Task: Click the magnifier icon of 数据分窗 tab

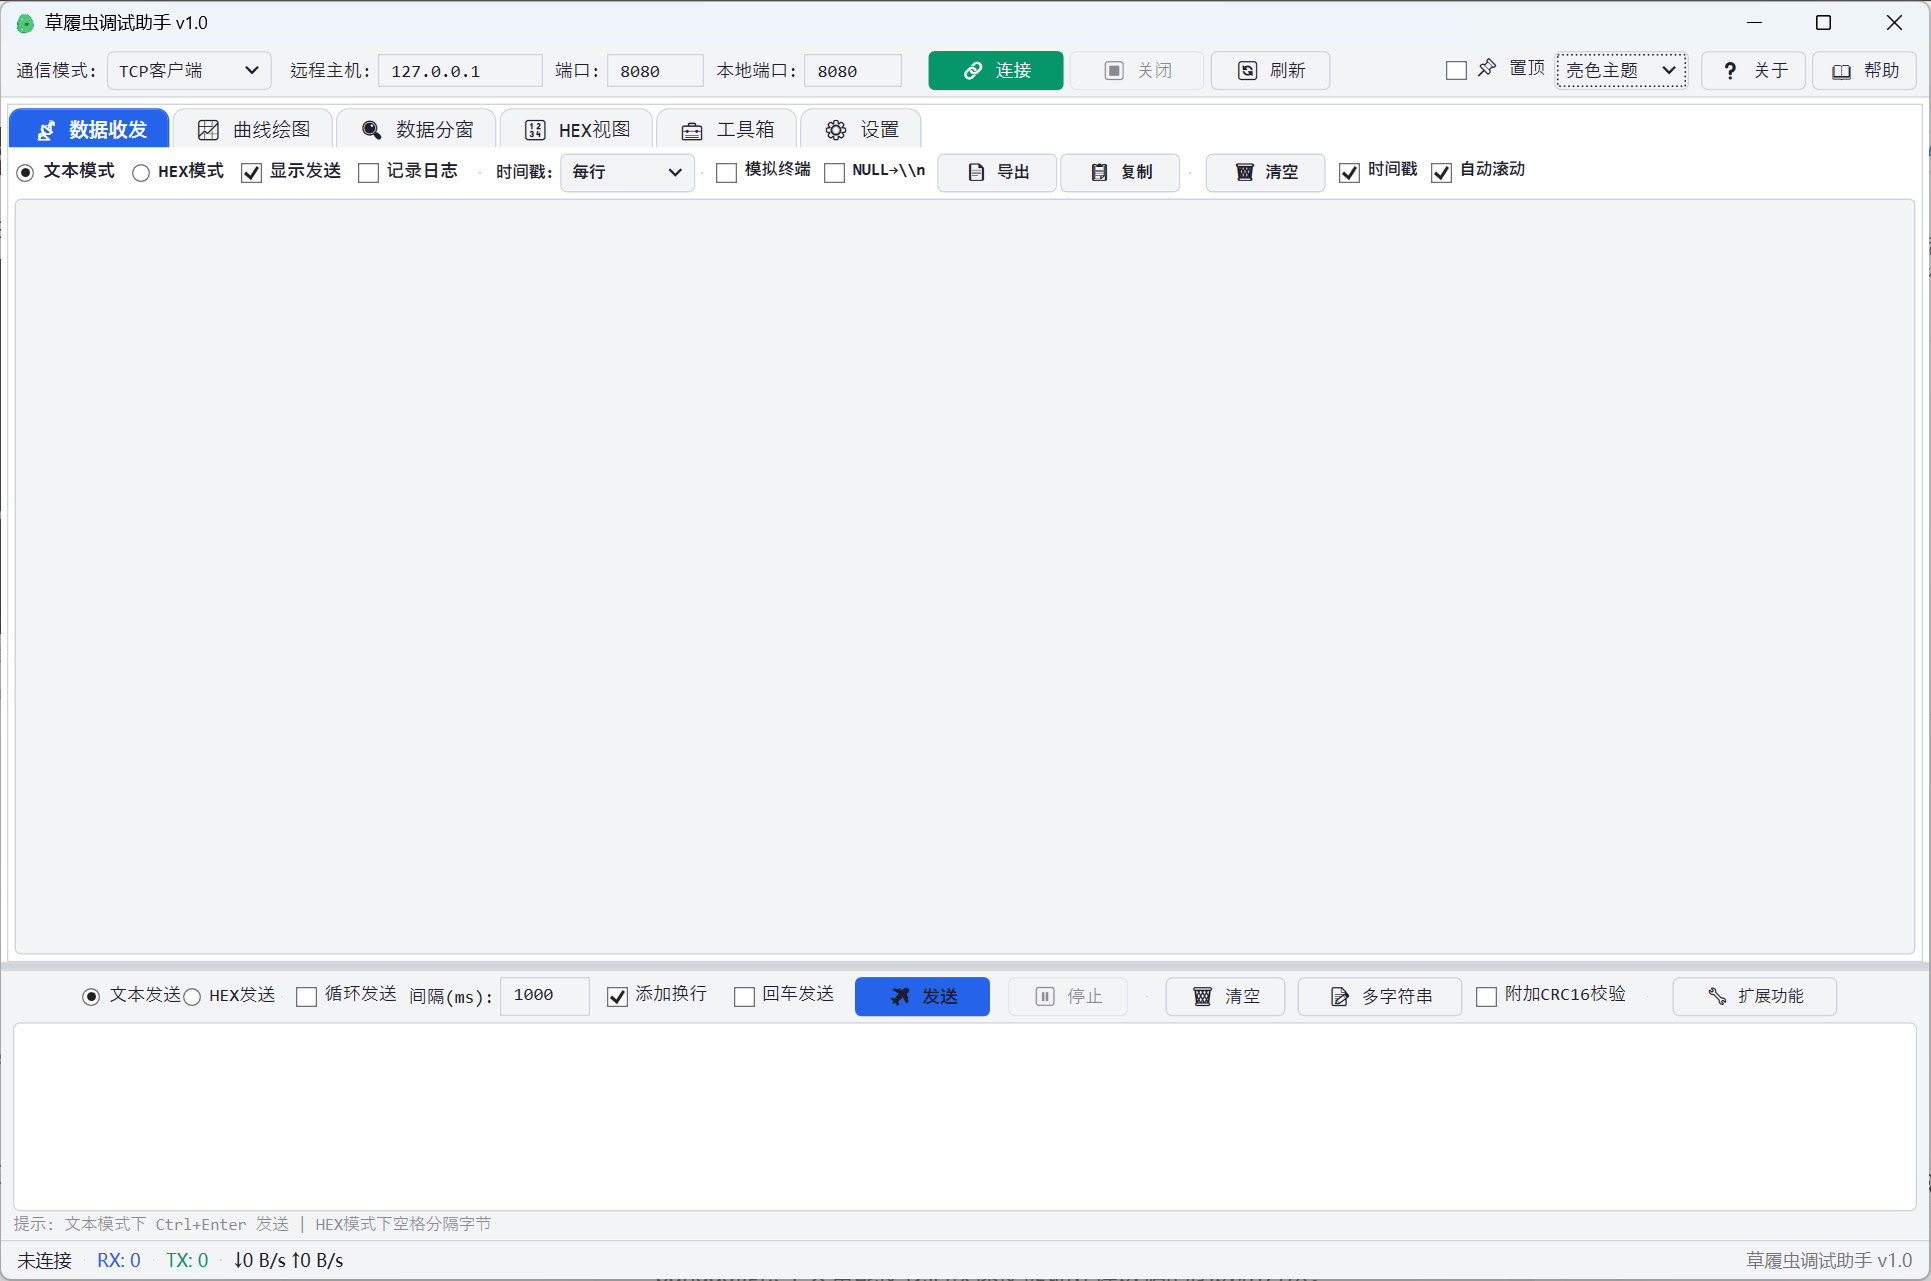Action: [371, 130]
